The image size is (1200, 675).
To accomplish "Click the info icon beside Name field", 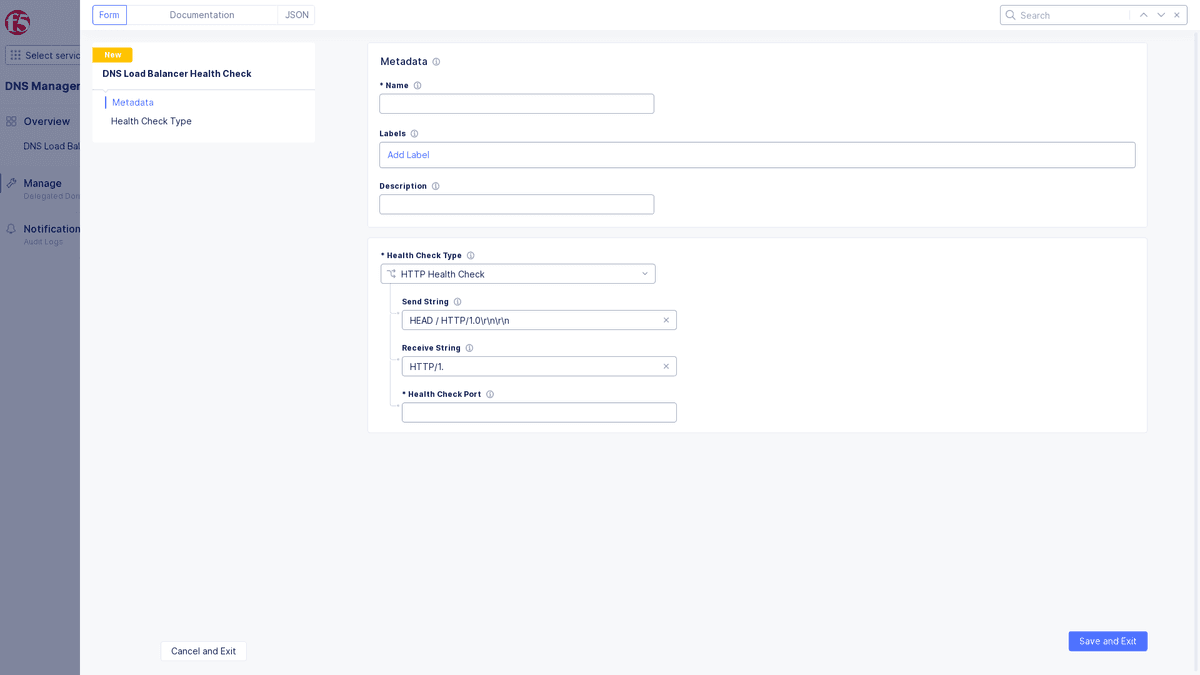I will pyautogui.click(x=419, y=86).
